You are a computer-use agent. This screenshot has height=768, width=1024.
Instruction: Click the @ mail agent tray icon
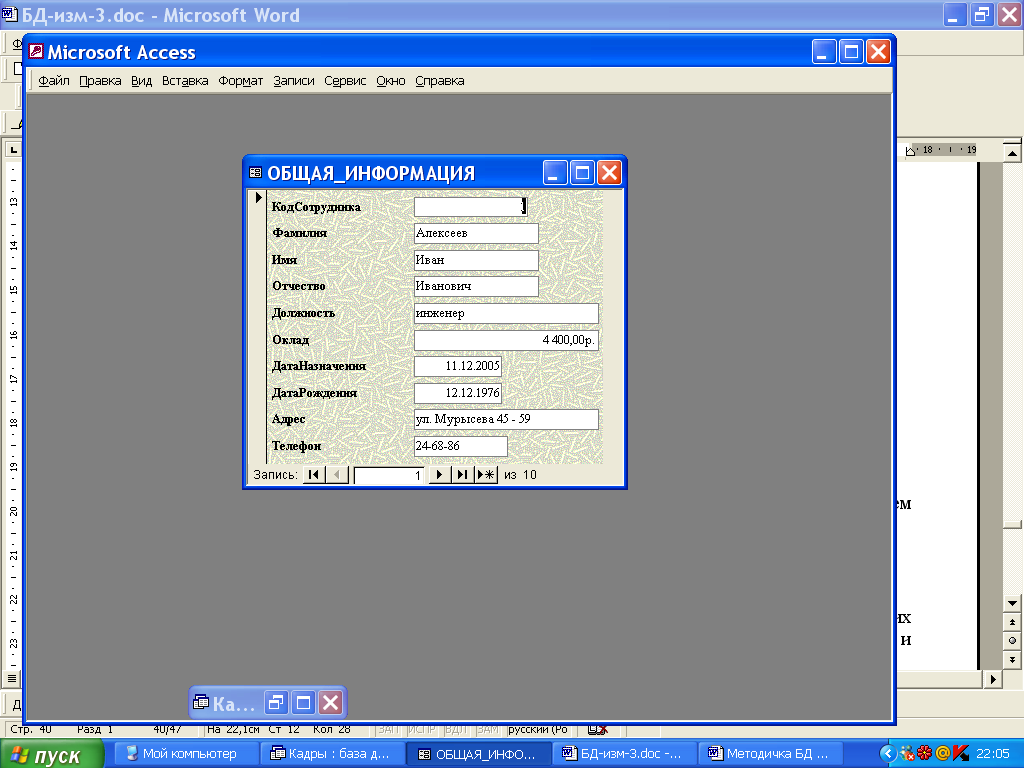pos(942,754)
